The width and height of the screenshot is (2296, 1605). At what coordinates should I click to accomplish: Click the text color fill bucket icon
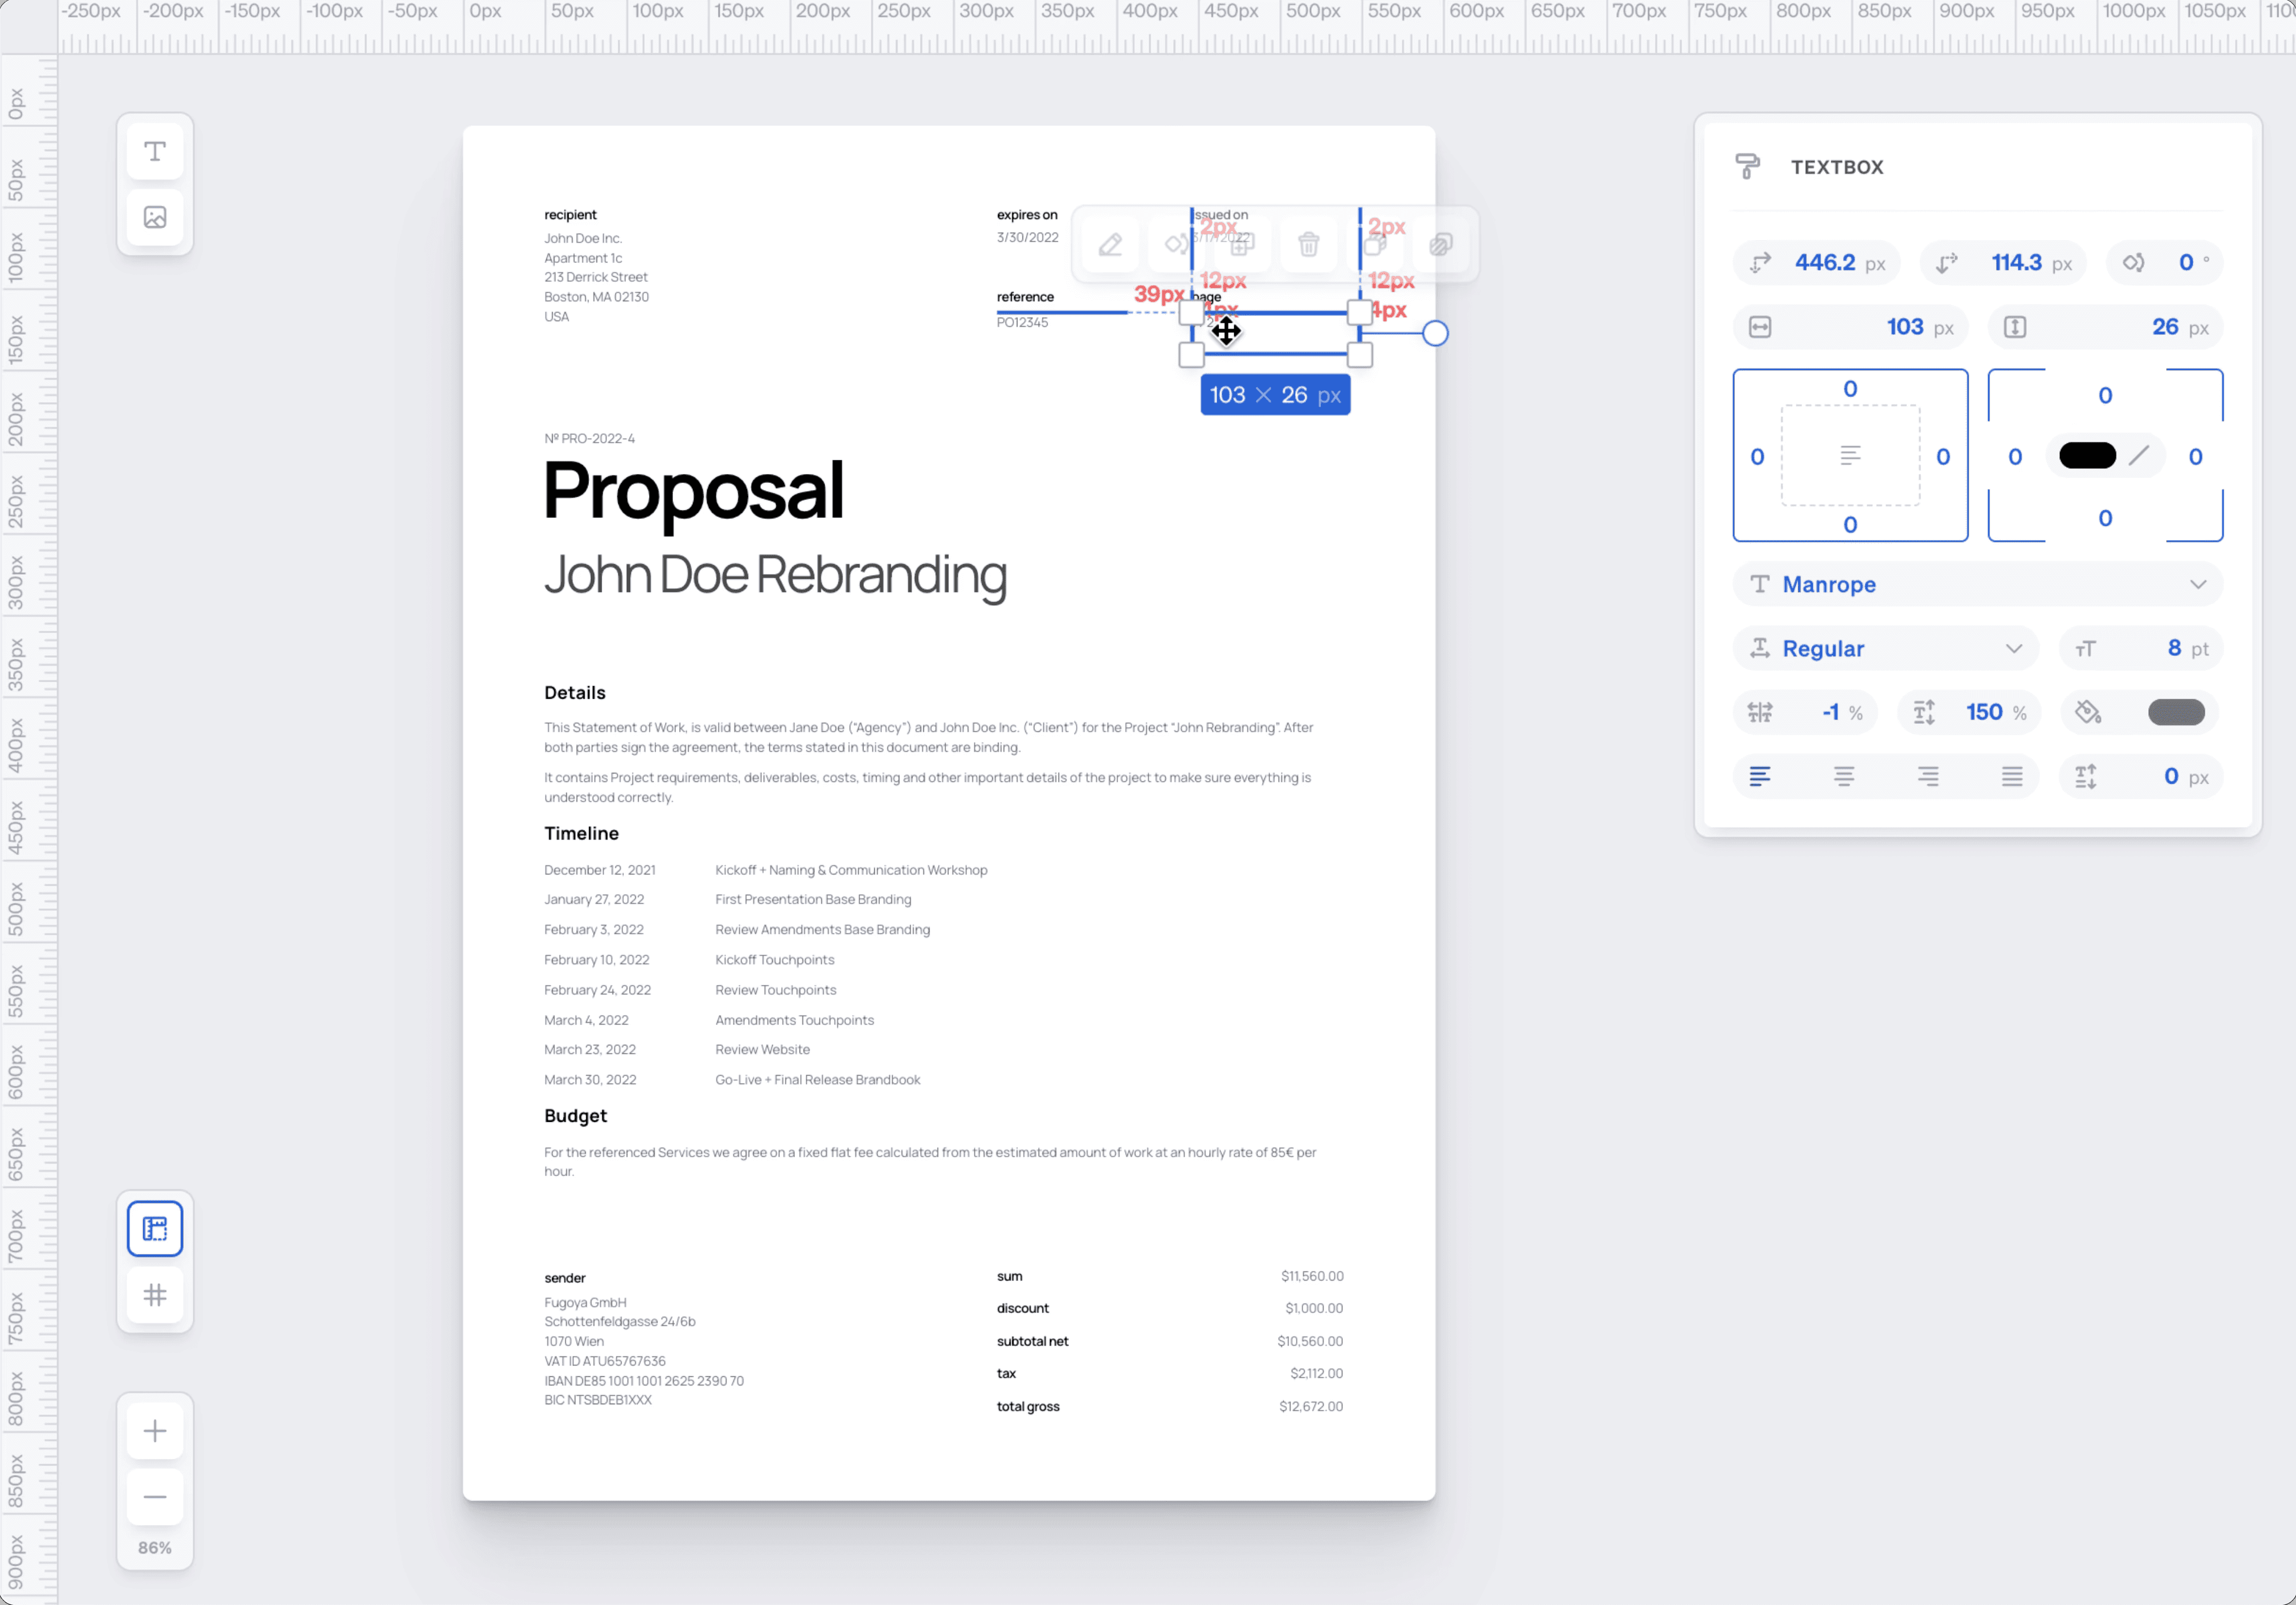pos(2088,712)
